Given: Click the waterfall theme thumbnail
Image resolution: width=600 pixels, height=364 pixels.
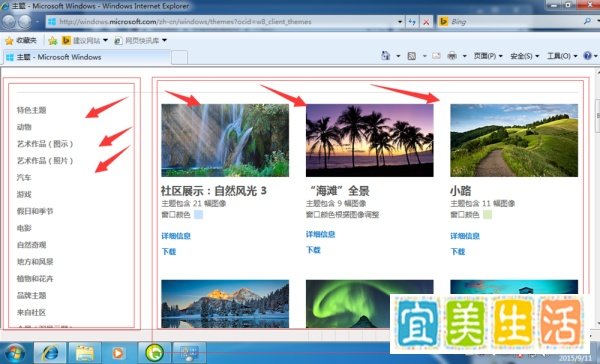Looking at the screenshot, I should tap(225, 140).
